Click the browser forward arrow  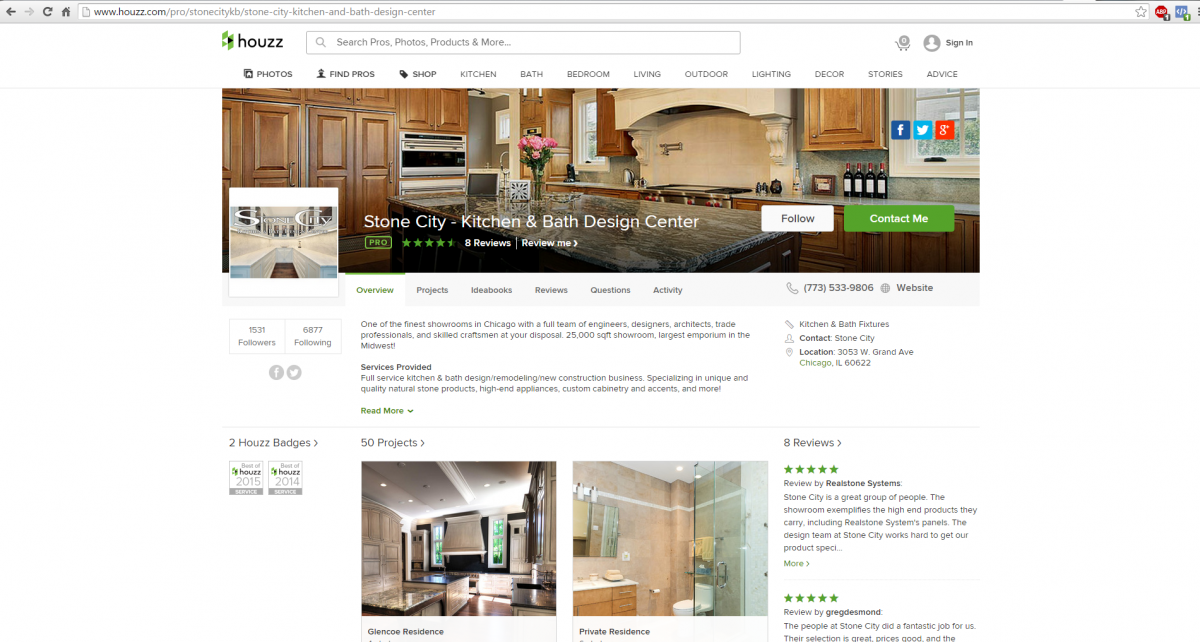point(29,12)
